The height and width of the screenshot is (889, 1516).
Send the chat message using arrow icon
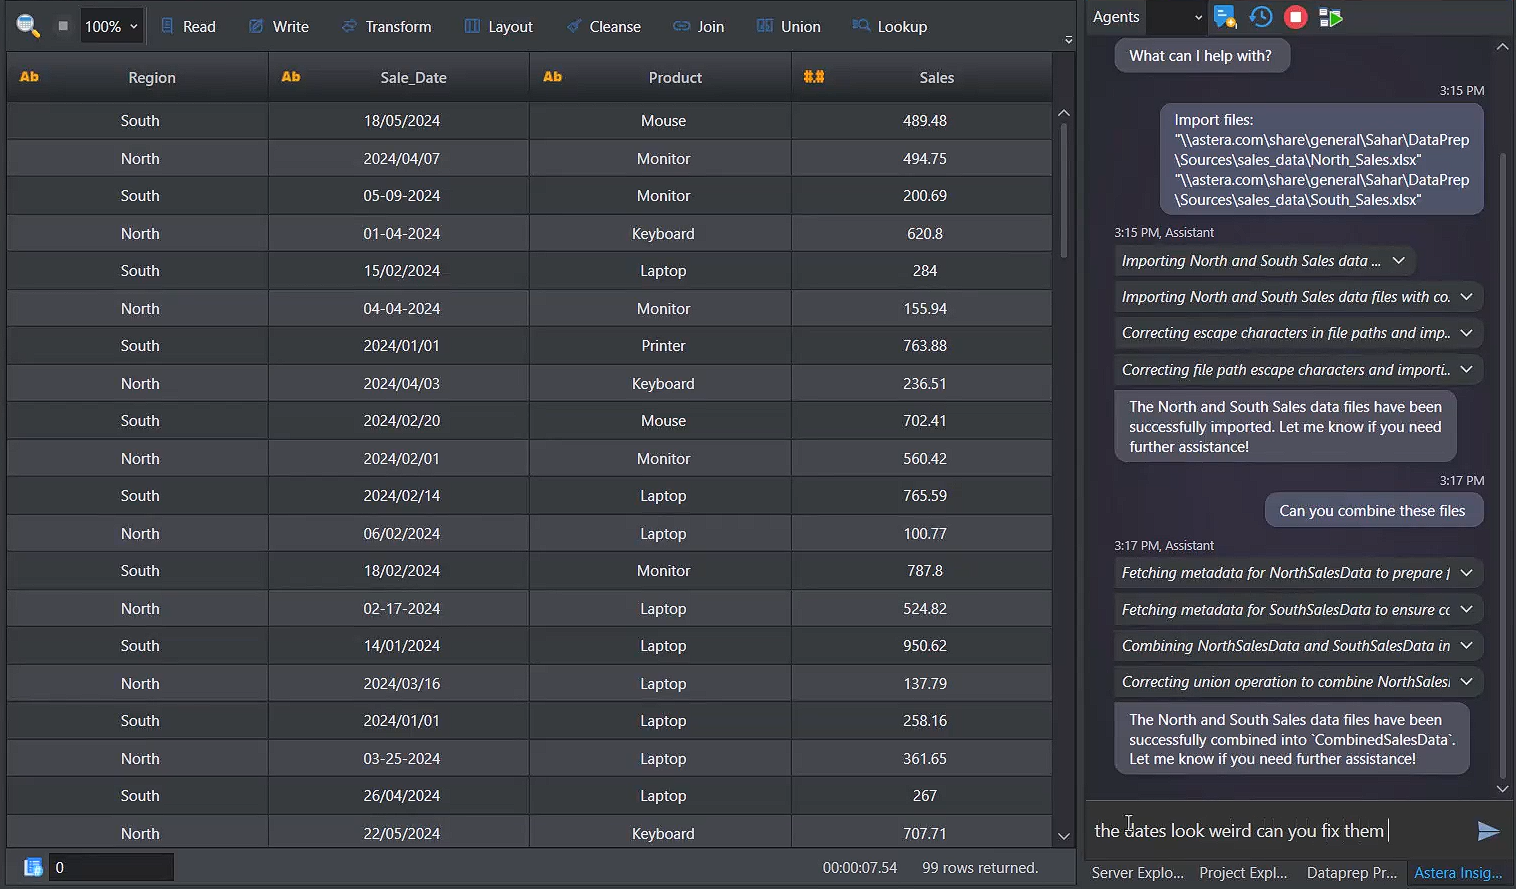[x=1487, y=831]
